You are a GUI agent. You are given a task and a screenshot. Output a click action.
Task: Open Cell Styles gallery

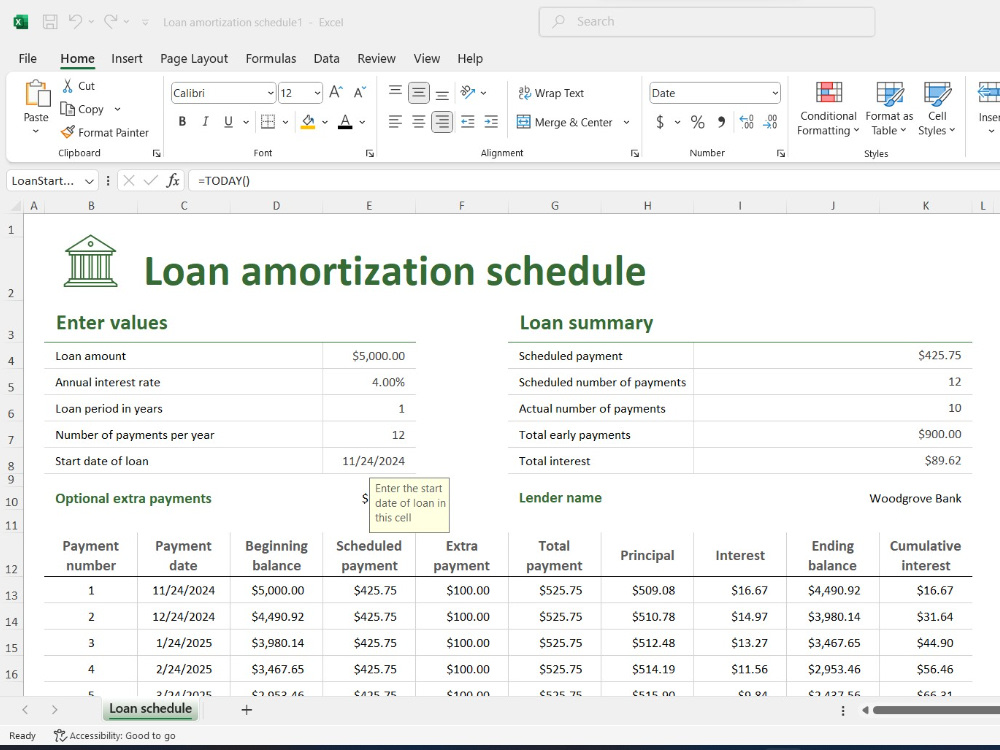937,108
